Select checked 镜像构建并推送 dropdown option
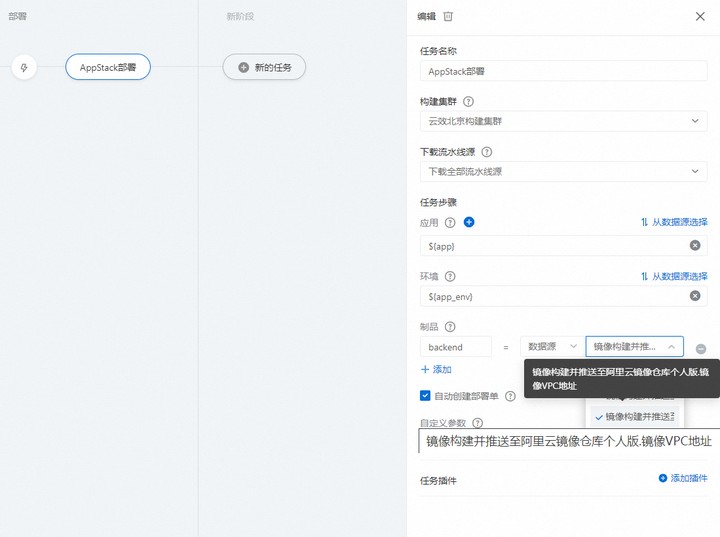The height and width of the screenshot is (537, 720). (635, 417)
